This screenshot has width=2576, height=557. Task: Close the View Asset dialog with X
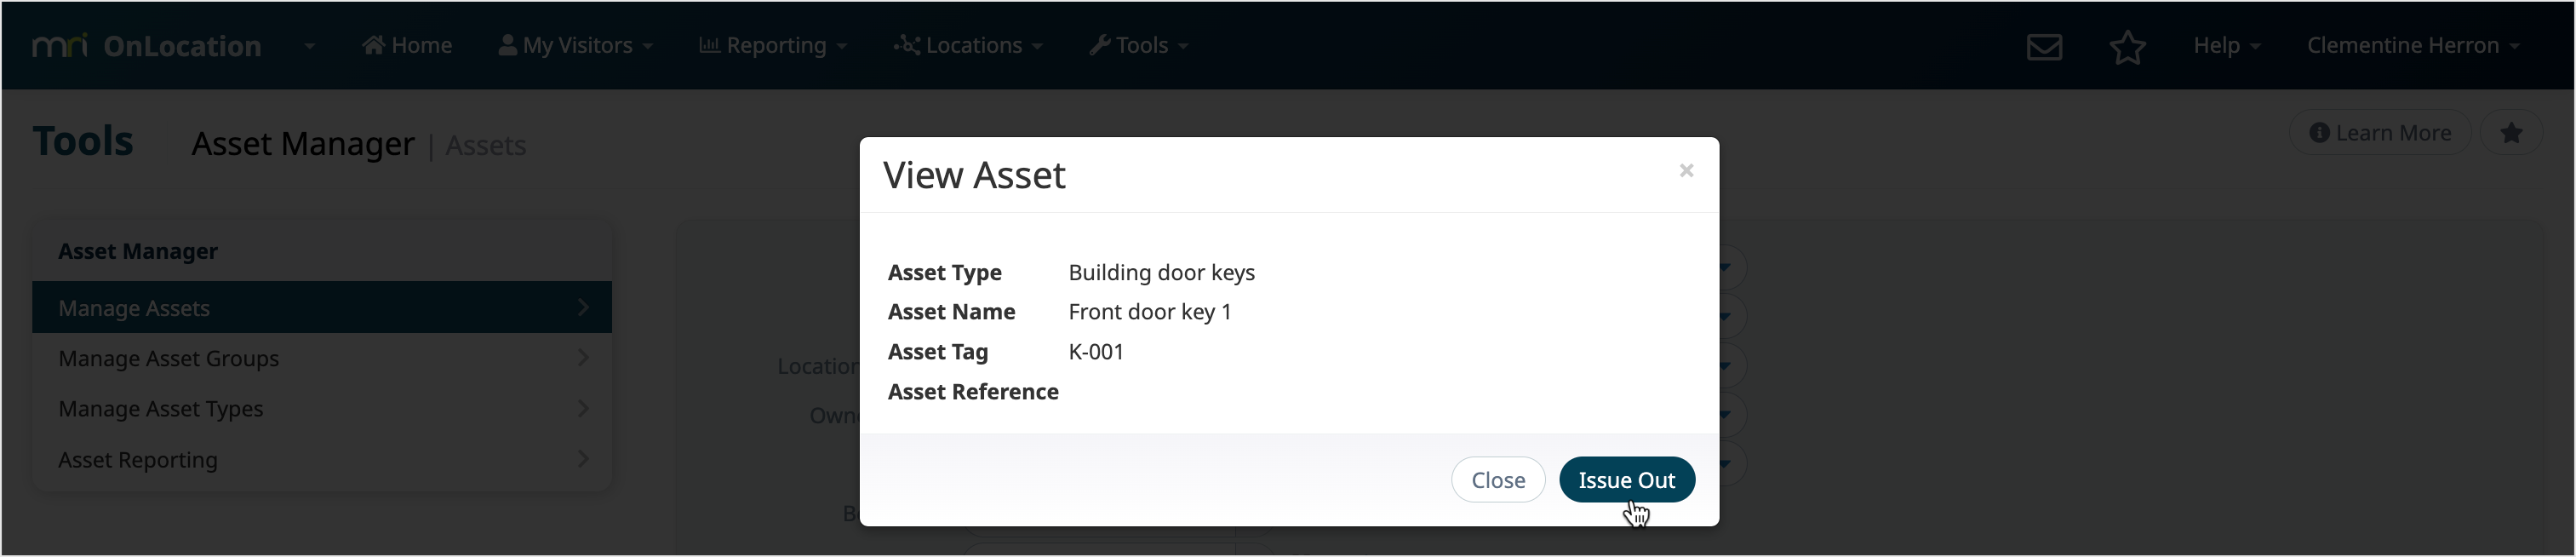coord(1686,171)
